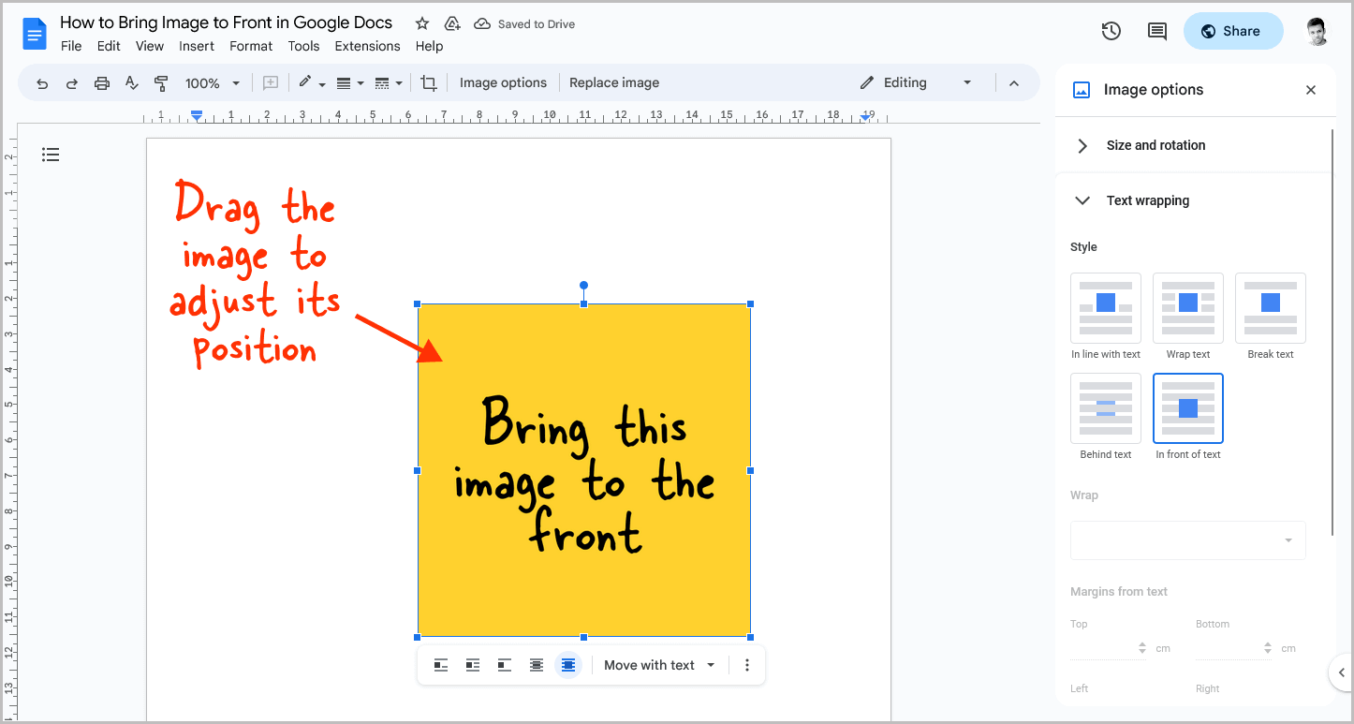Open the Google Docs home icon

tap(35, 33)
